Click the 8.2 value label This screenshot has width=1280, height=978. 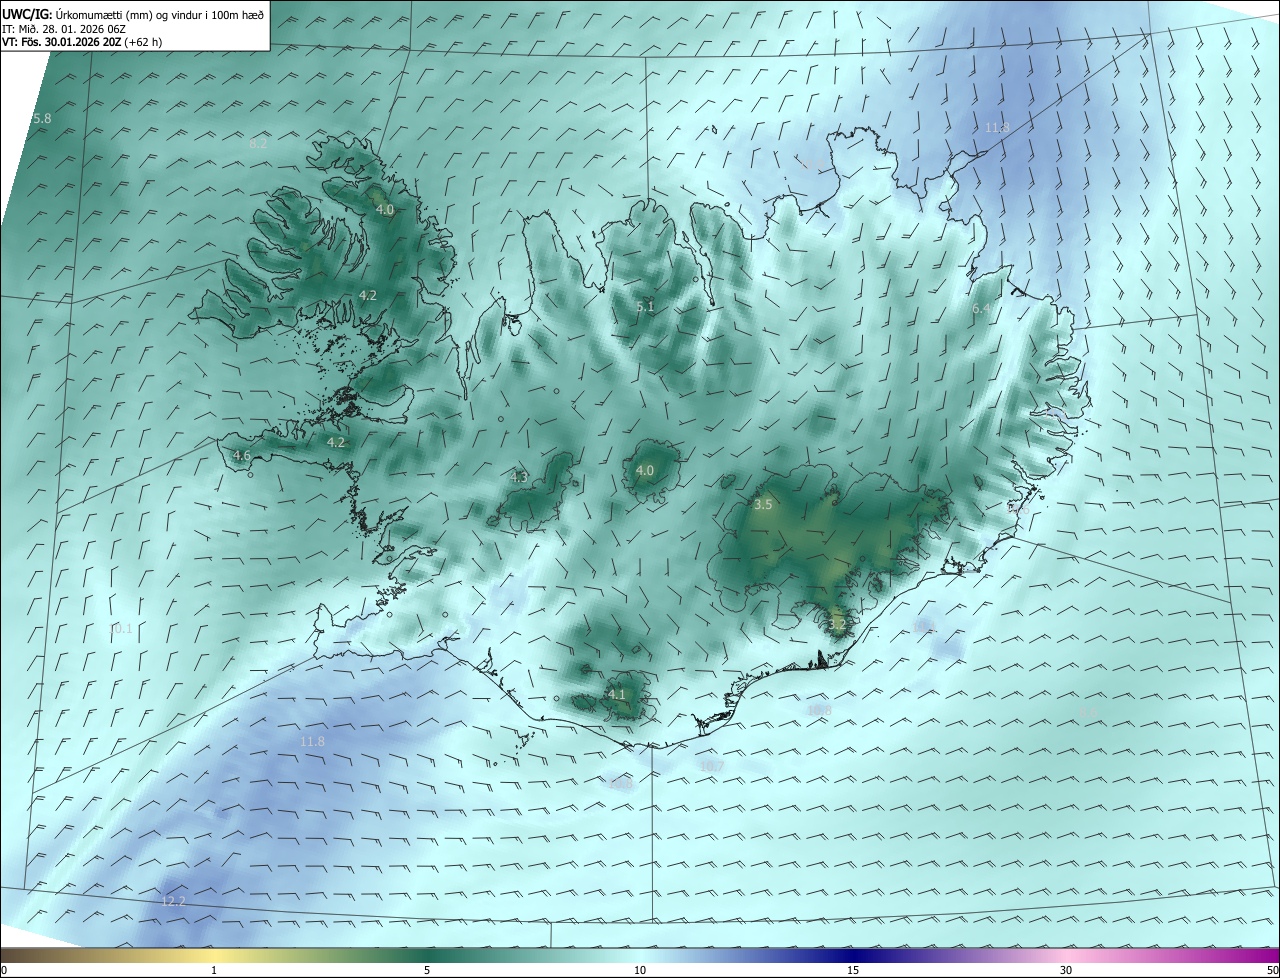(x=258, y=143)
